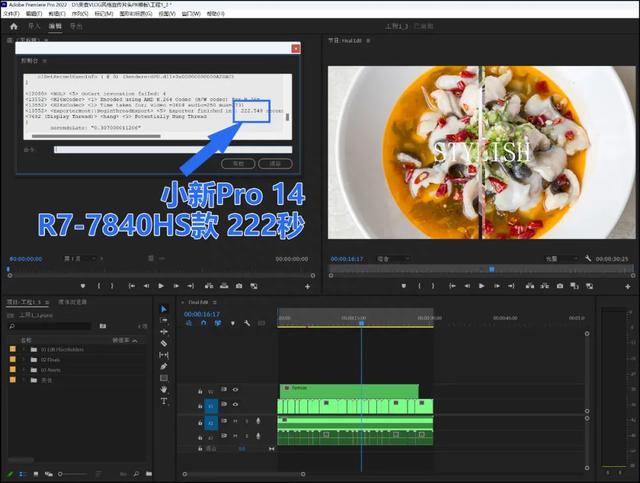Open the 编辑(E) menu

(x=34, y=13)
